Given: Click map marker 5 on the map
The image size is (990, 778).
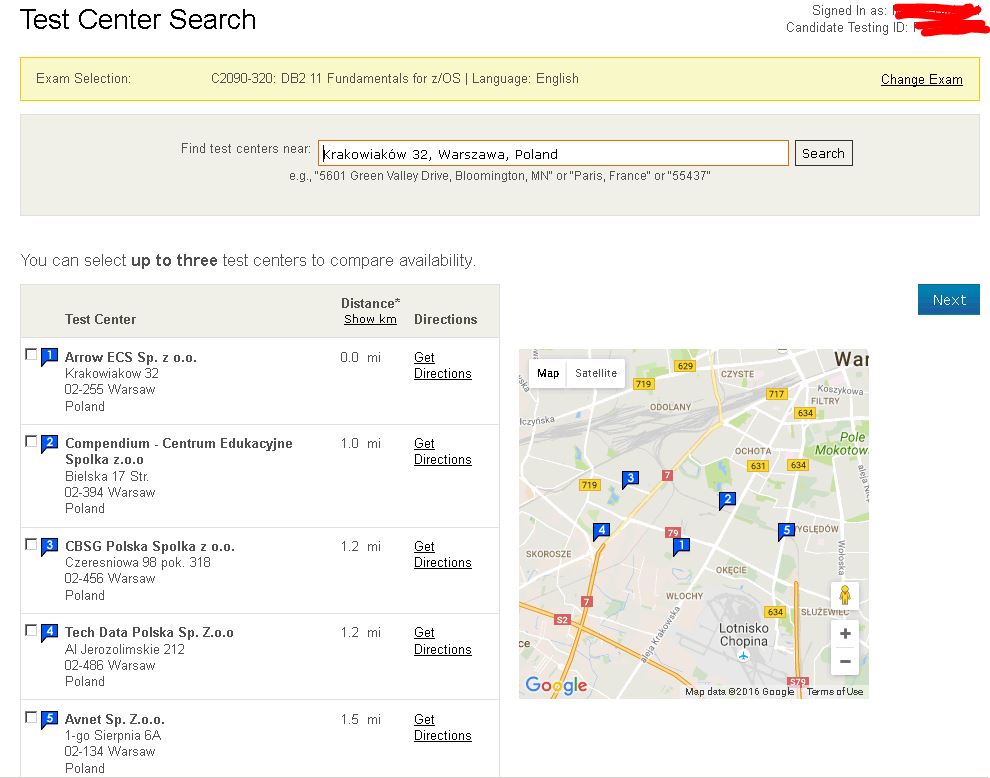Looking at the screenshot, I should pyautogui.click(x=785, y=532).
